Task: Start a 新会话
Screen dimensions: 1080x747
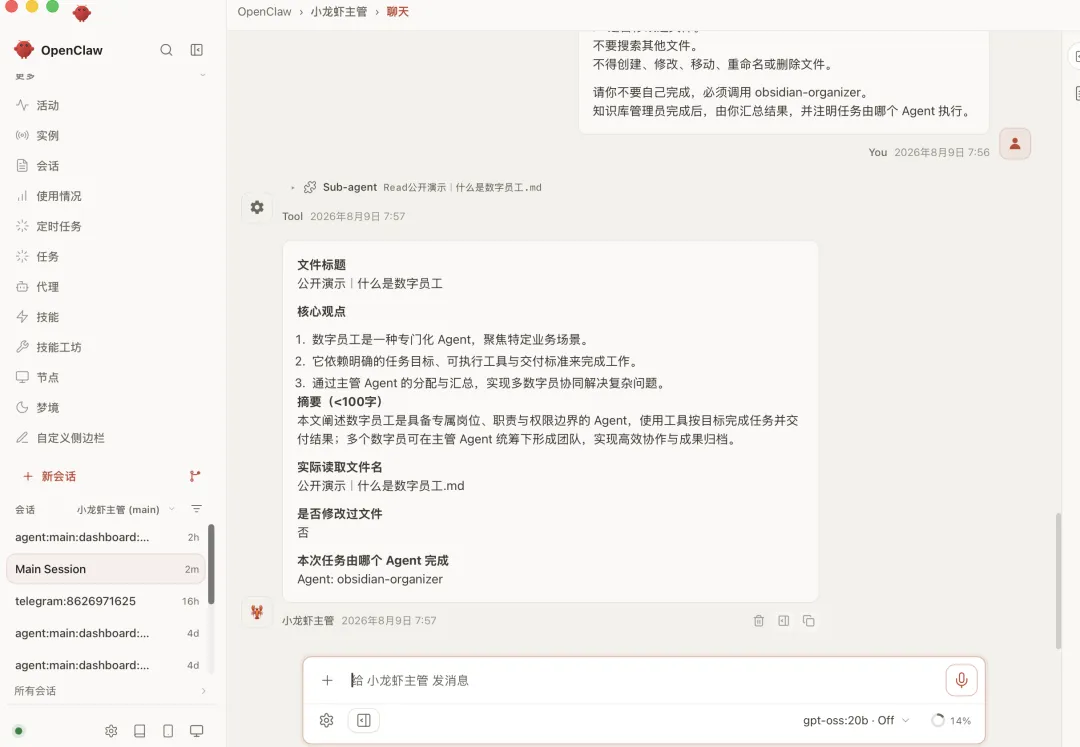Action: (x=50, y=476)
